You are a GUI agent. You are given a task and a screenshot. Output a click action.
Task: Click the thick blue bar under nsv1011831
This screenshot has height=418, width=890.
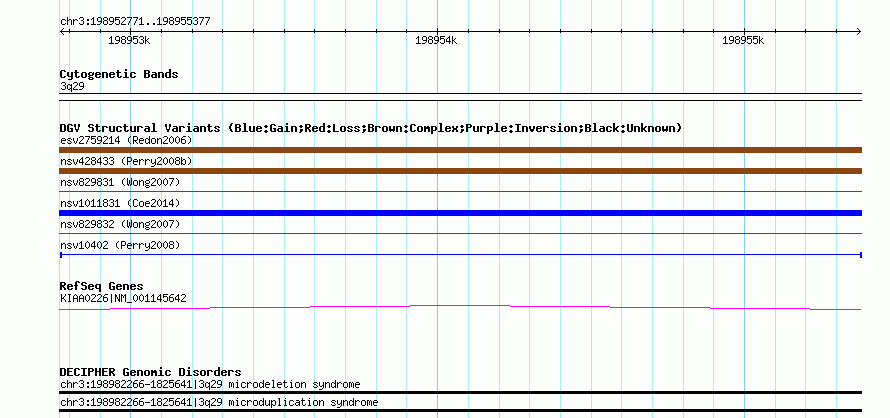[x=460, y=213]
